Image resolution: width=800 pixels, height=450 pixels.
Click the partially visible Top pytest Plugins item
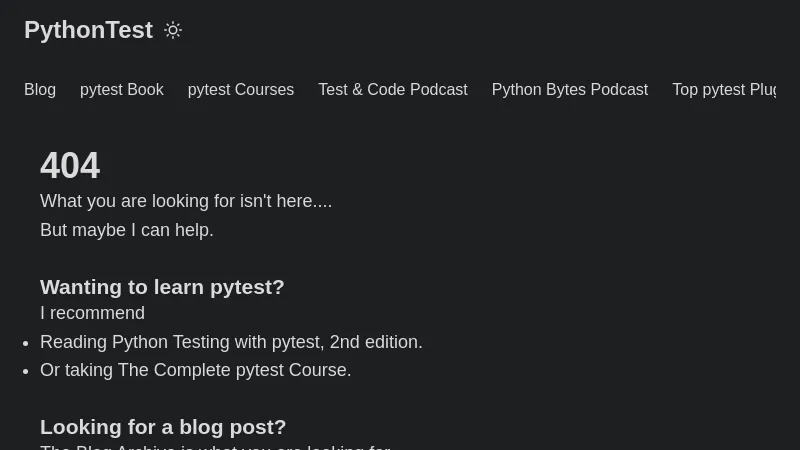pyautogui.click(x=724, y=90)
